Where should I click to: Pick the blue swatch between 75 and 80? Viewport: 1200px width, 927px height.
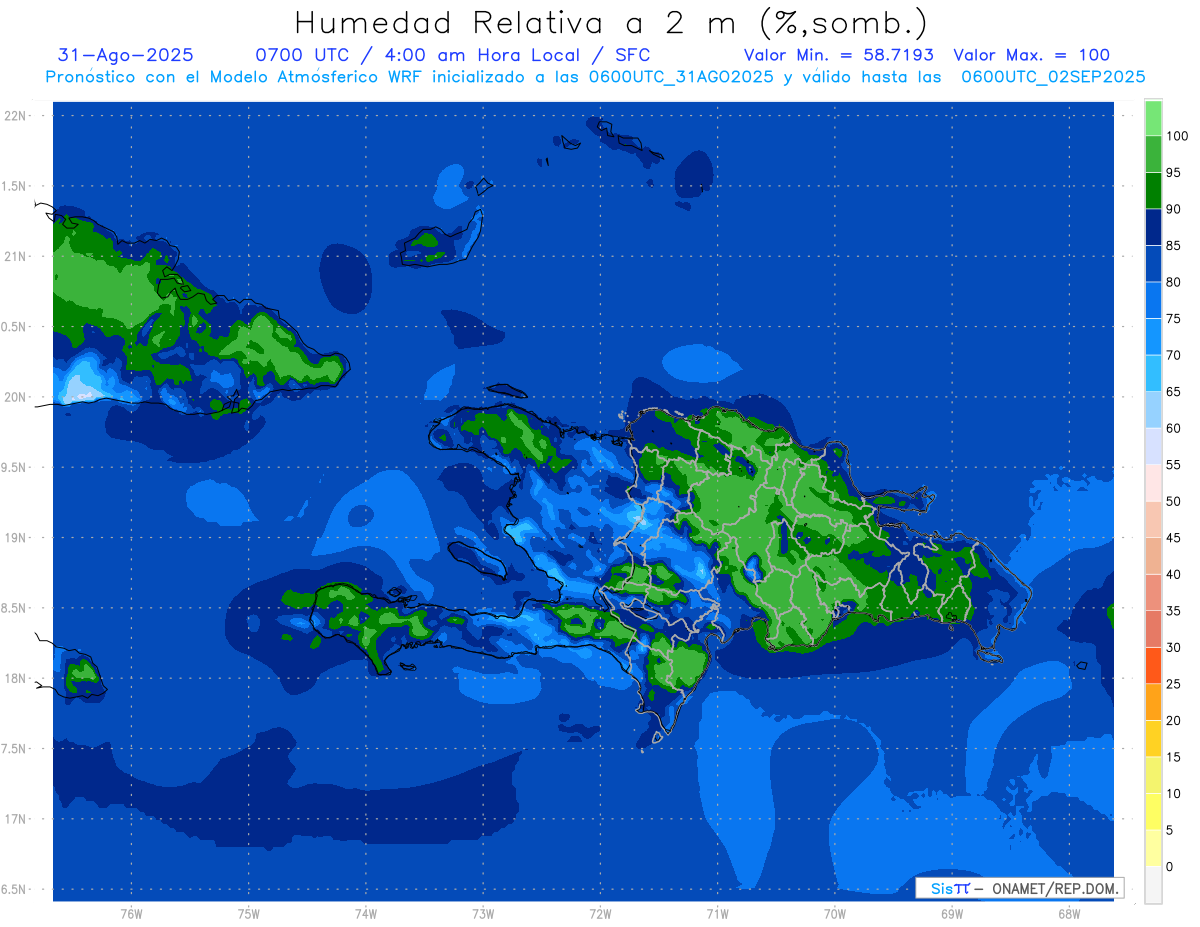click(1153, 300)
